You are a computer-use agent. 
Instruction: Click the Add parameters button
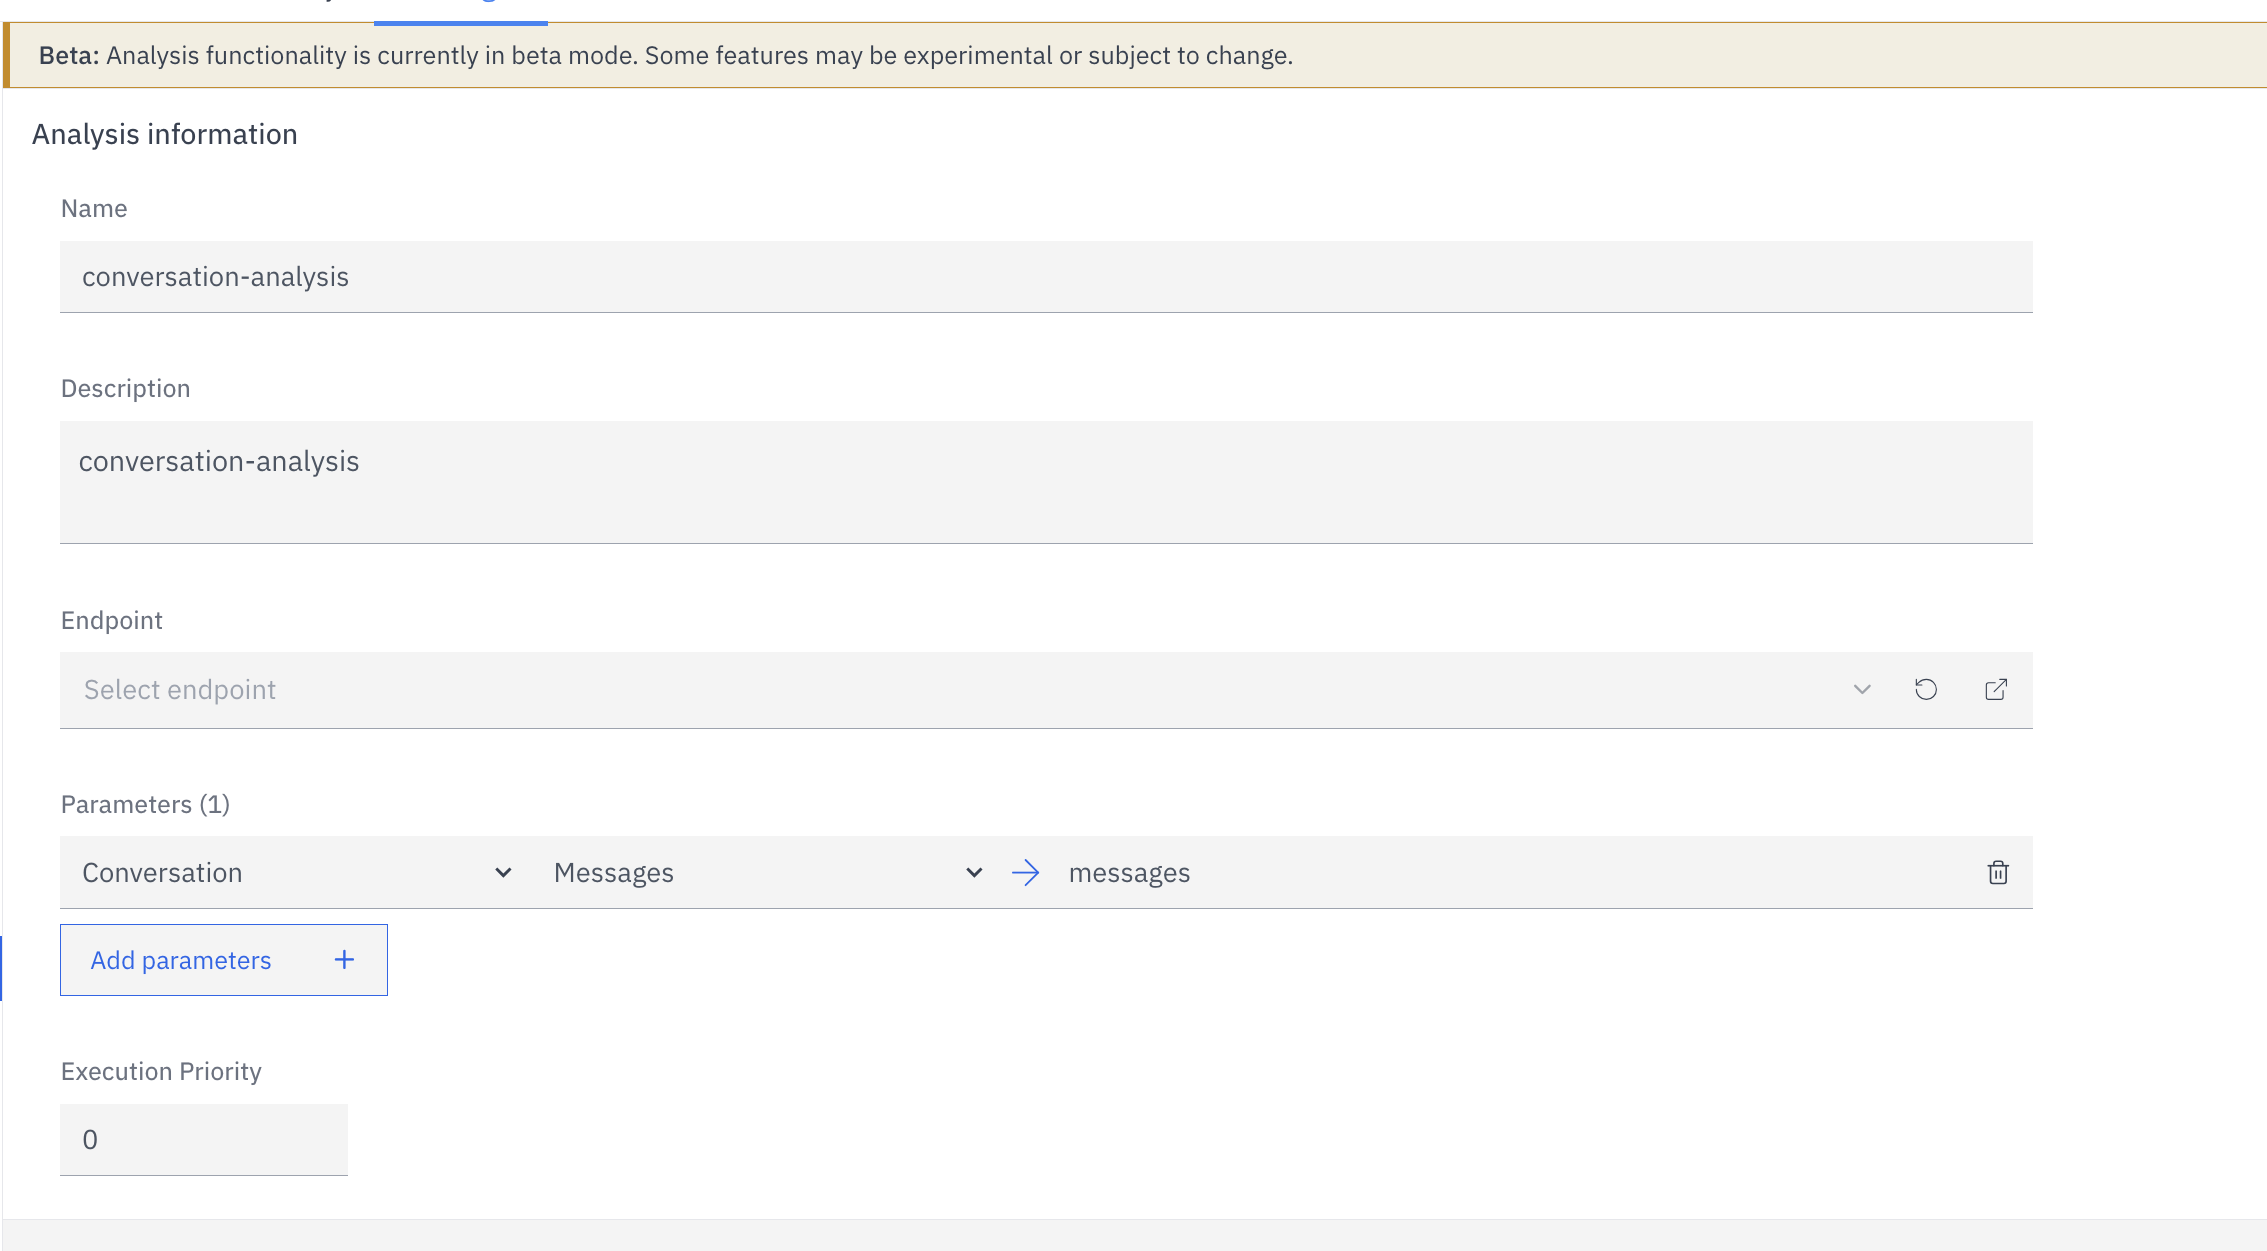[x=181, y=959]
